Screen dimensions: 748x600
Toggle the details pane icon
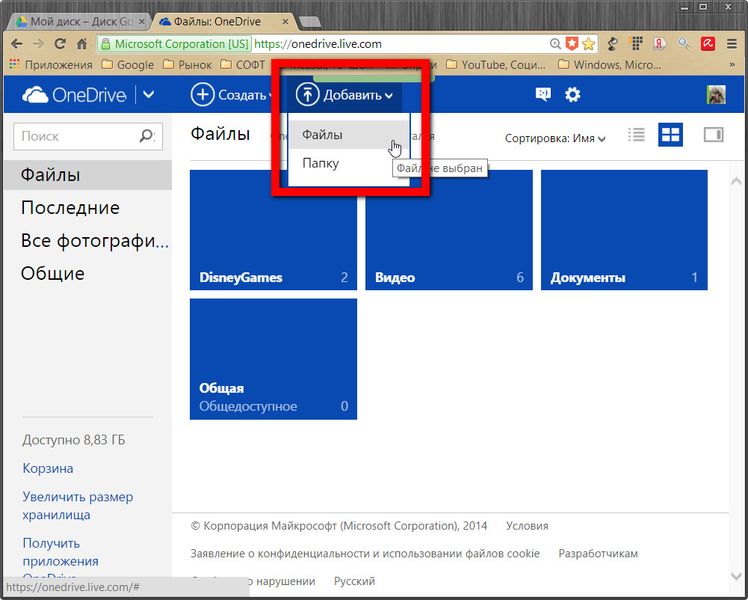click(714, 135)
